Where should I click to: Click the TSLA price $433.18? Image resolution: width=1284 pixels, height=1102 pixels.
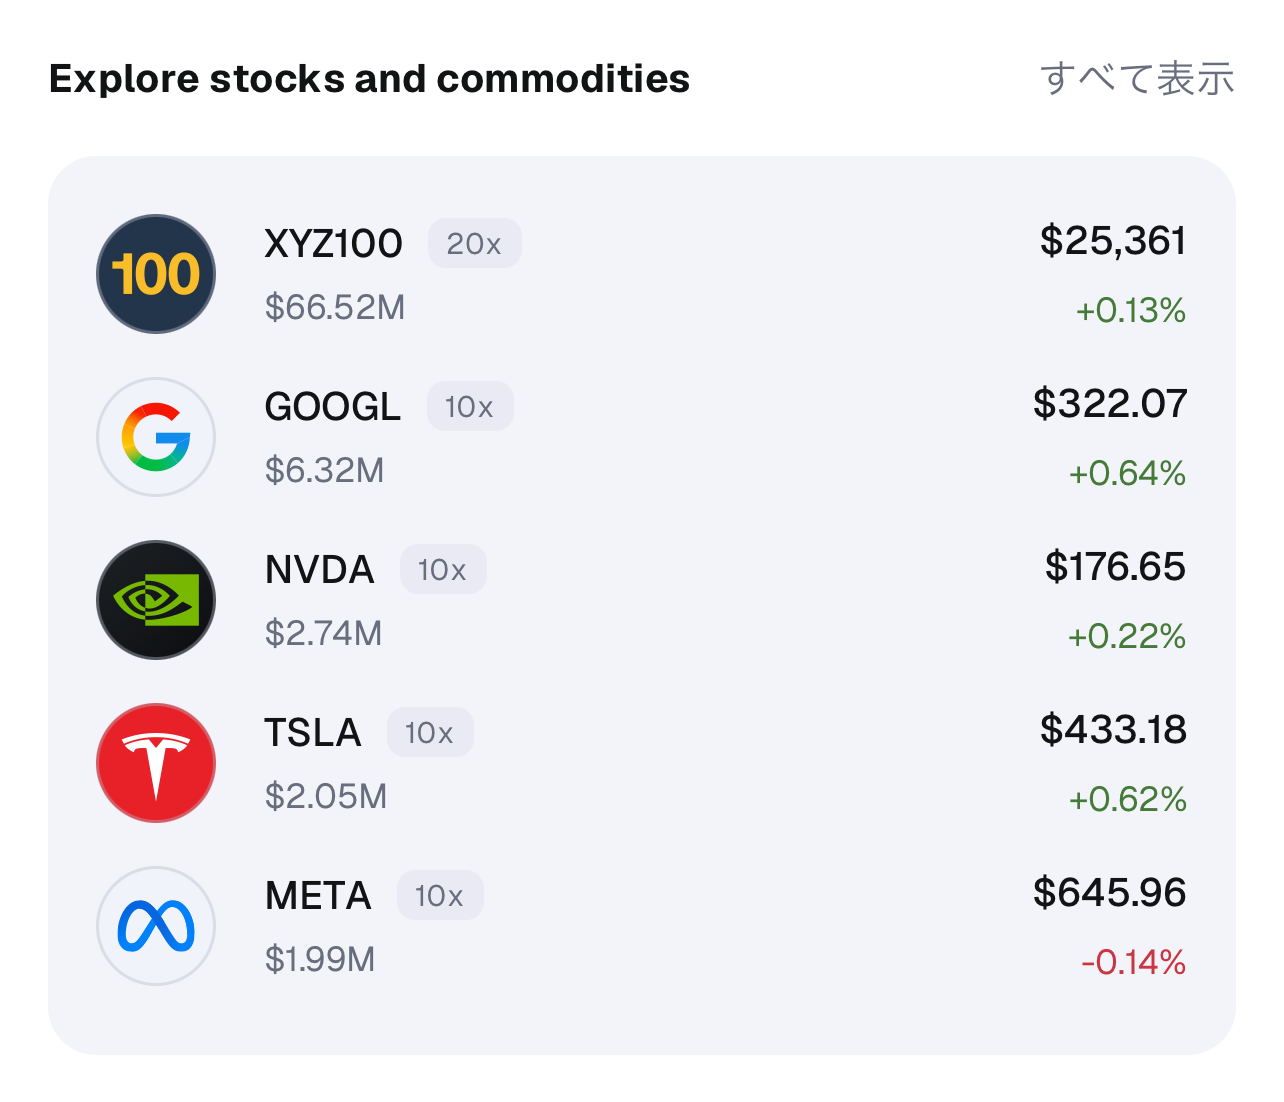1113,729
